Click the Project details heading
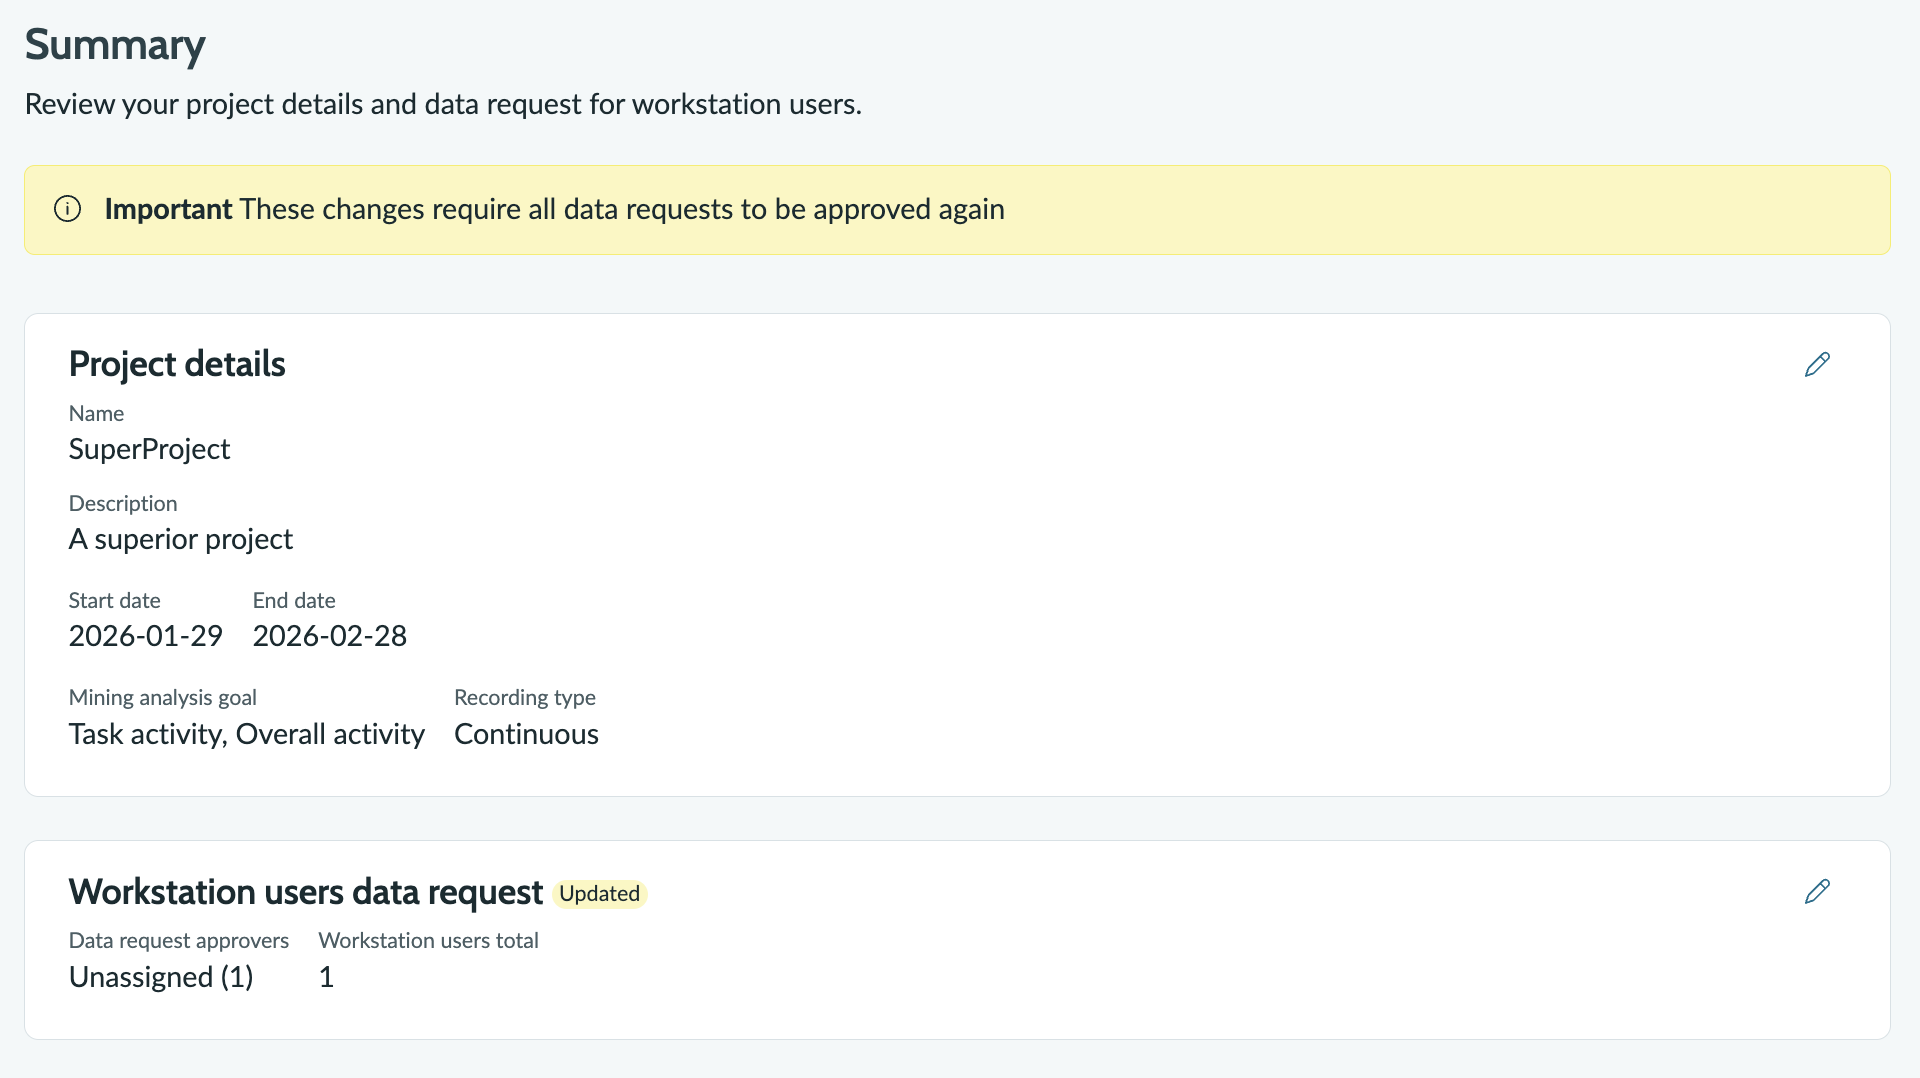 pos(177,364)
